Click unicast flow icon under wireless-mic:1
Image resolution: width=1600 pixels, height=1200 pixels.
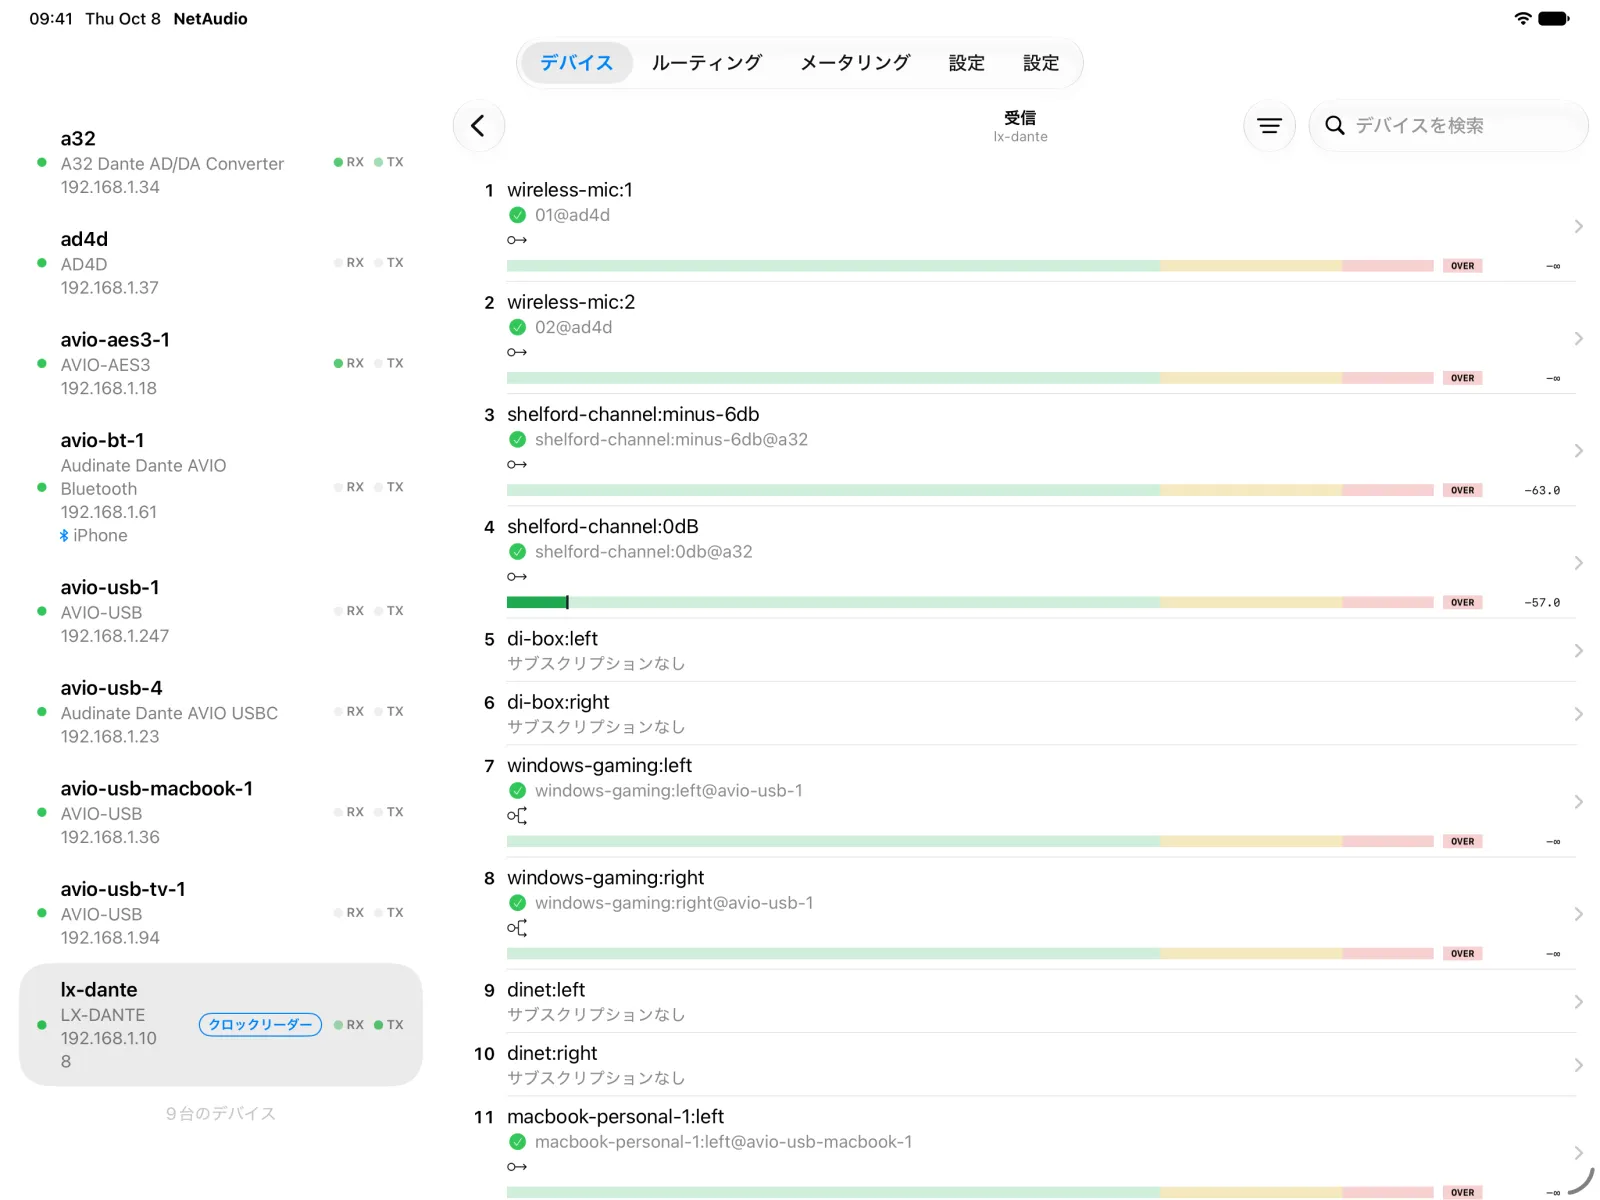click(x=517, y=240)
